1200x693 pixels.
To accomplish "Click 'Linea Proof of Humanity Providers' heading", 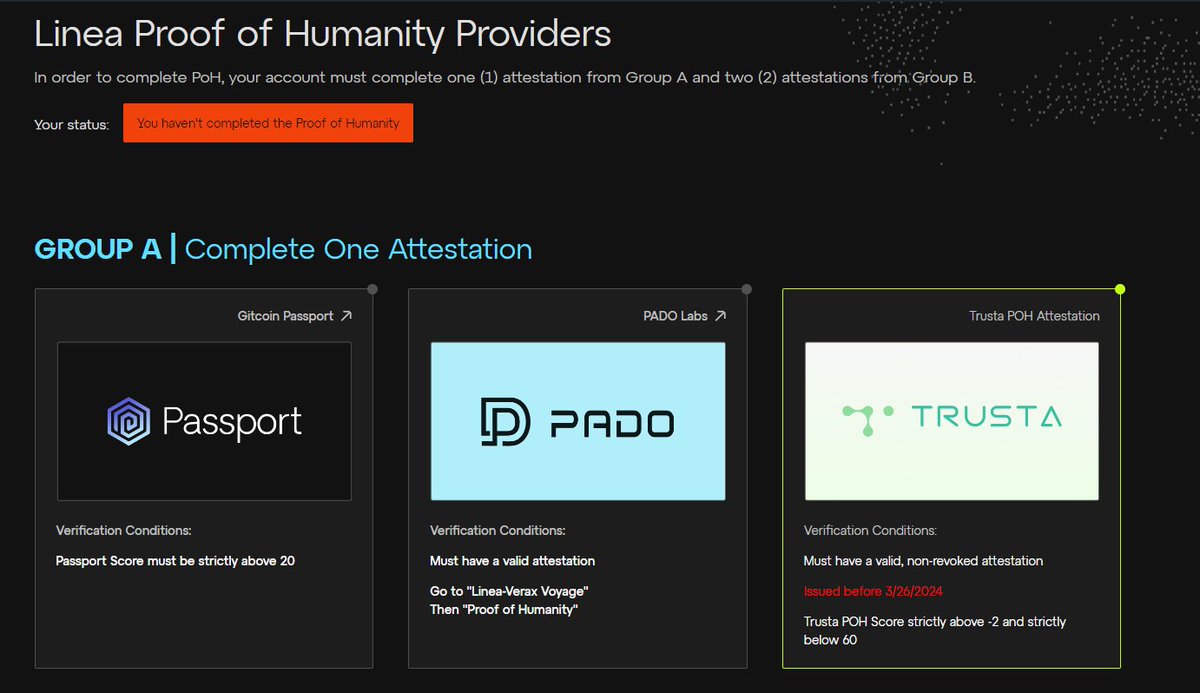I will coord(323,35).
